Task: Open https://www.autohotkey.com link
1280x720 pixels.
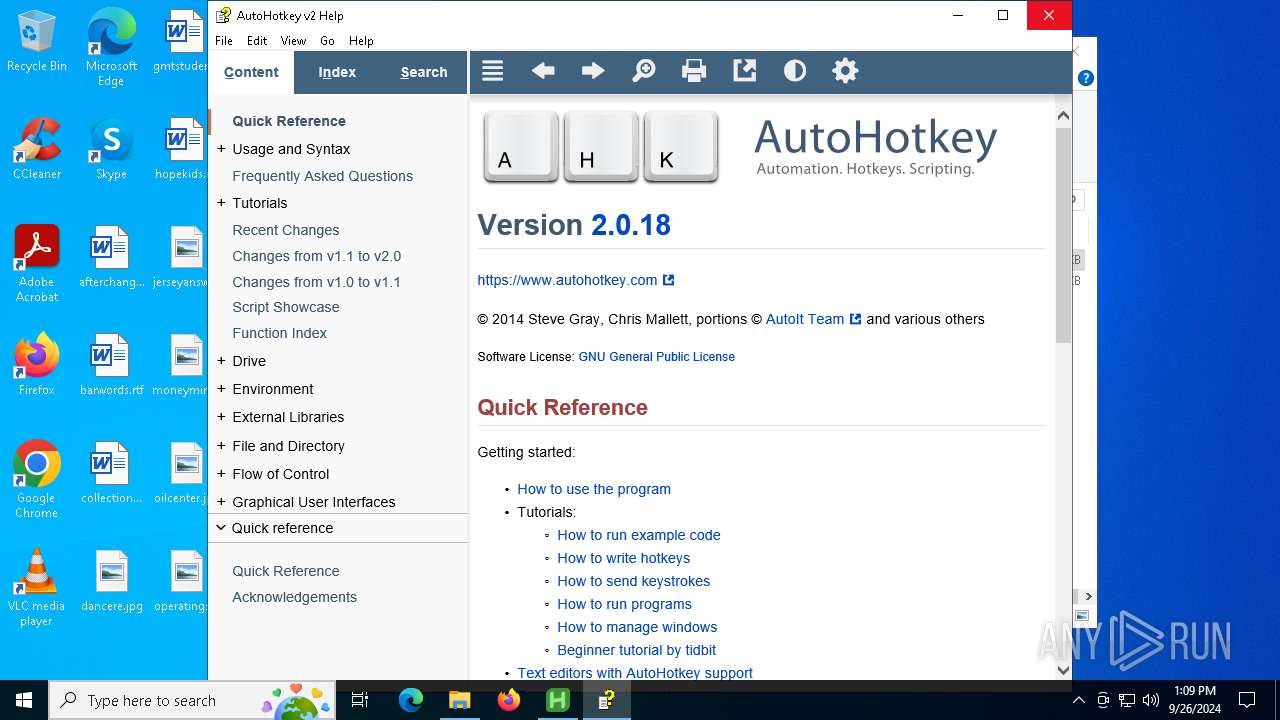Action: pos(567,280)
